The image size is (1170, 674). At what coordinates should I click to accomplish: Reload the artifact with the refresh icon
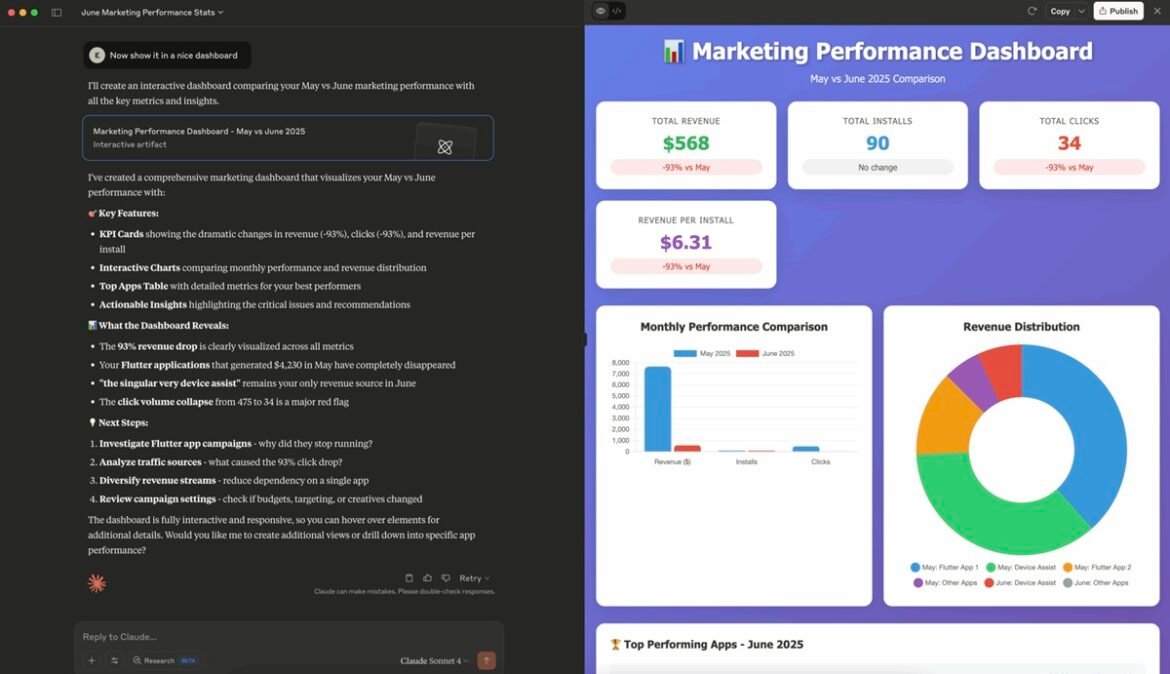[x=1031, y=11]
